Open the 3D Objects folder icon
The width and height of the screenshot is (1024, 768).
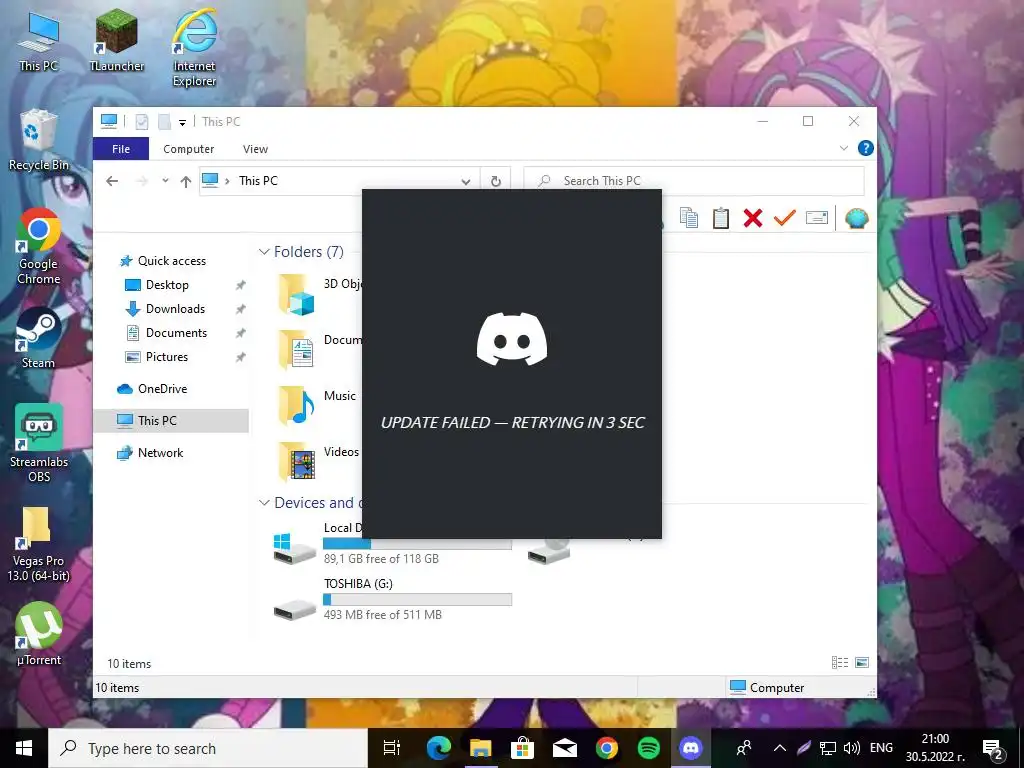296,294
